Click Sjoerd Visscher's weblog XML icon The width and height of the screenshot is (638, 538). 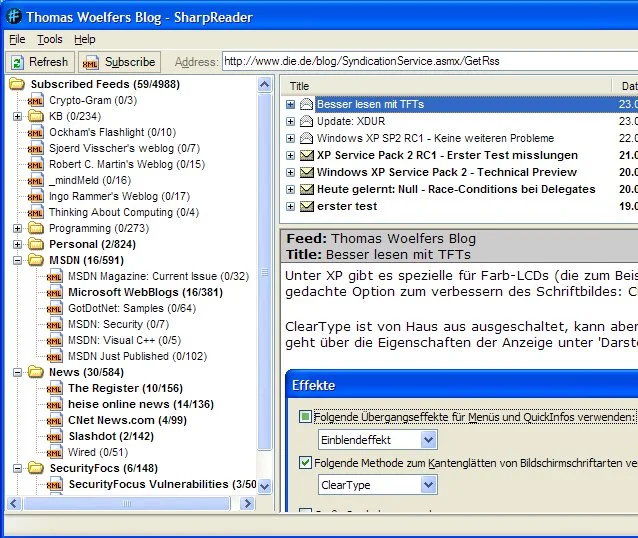point(35,149)
